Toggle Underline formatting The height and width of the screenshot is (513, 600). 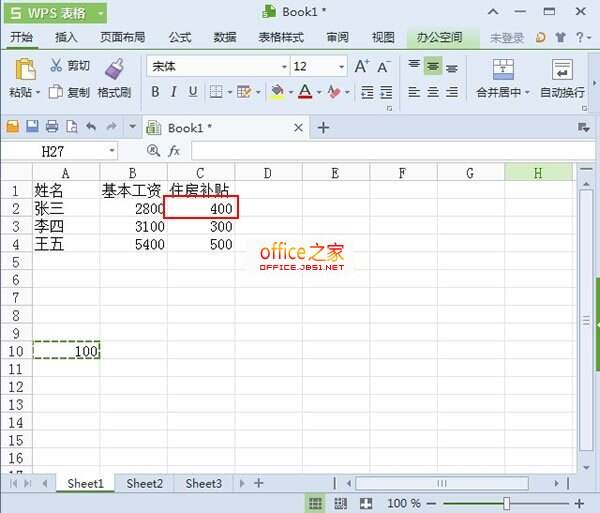coord(193,92)
